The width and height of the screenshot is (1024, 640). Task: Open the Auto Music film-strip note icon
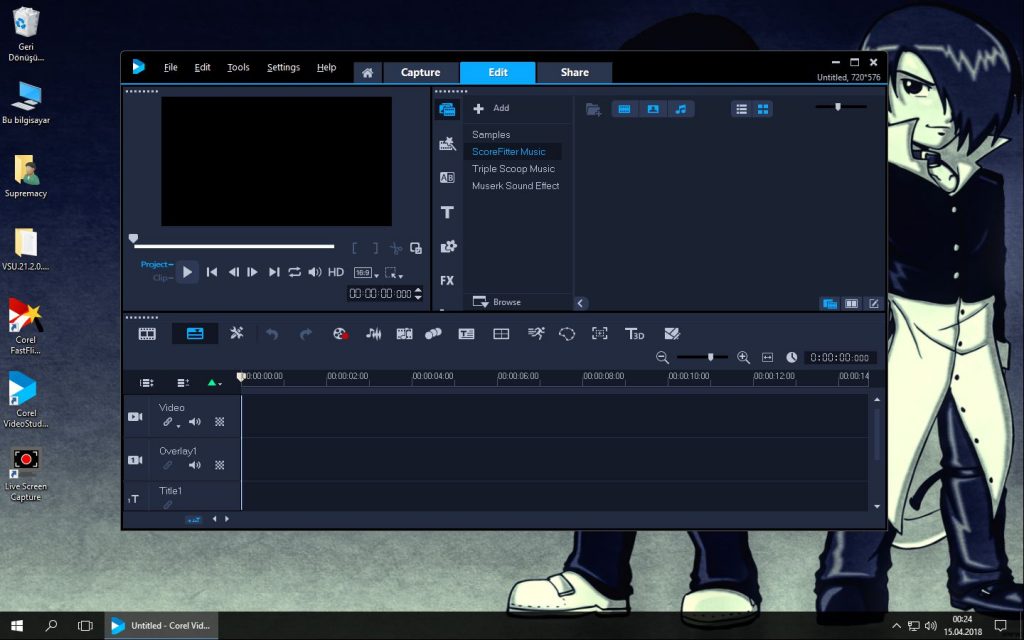click(x=404, y=334)
